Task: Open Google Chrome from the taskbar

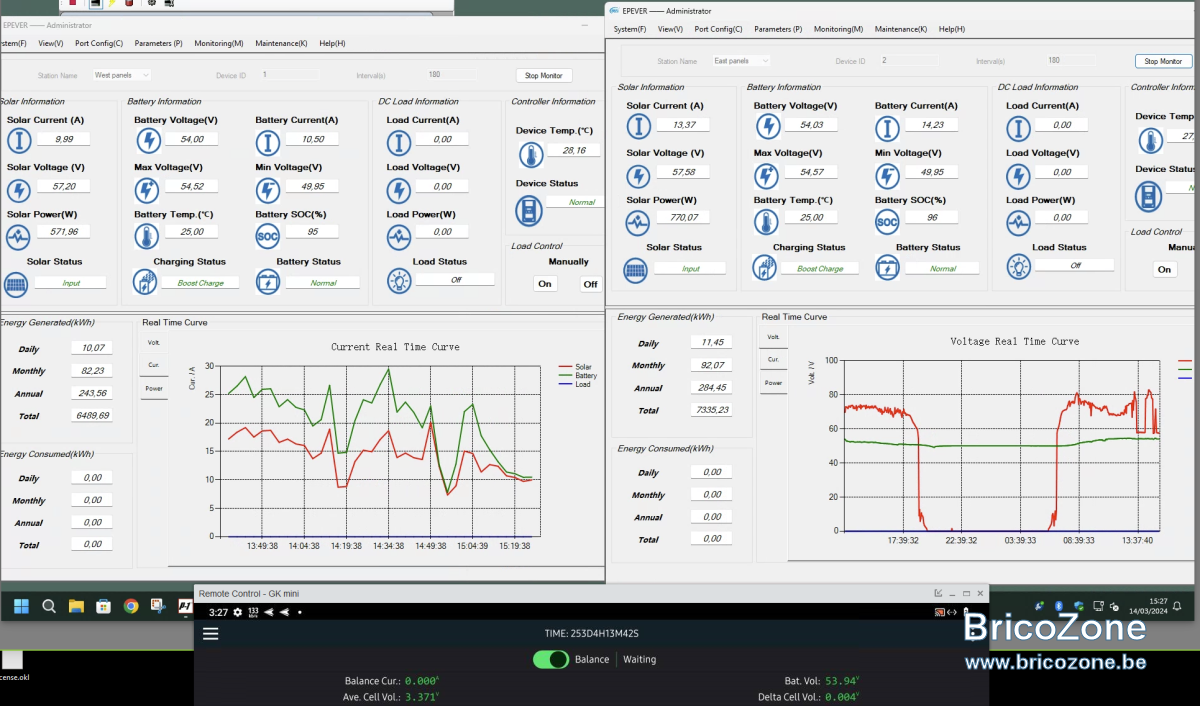Action: tap(130, 605)
